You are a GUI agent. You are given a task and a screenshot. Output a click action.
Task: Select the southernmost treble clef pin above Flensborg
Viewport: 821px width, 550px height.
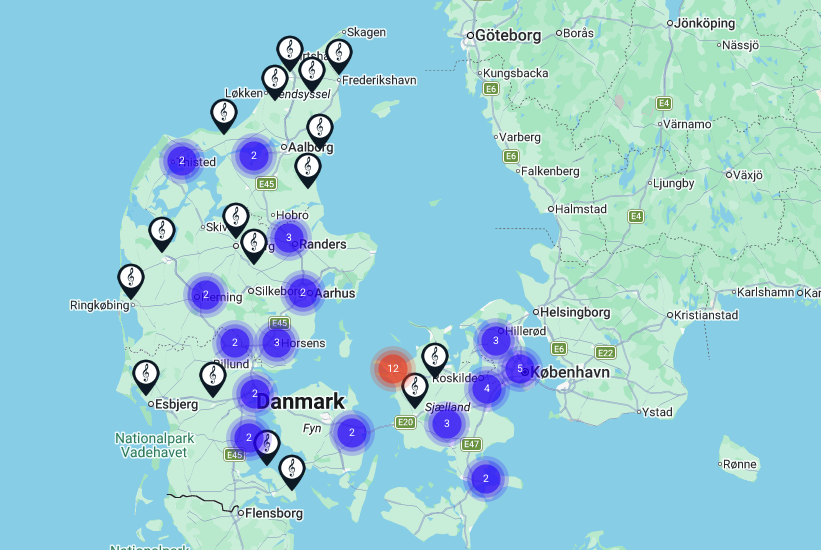[291, 470]
